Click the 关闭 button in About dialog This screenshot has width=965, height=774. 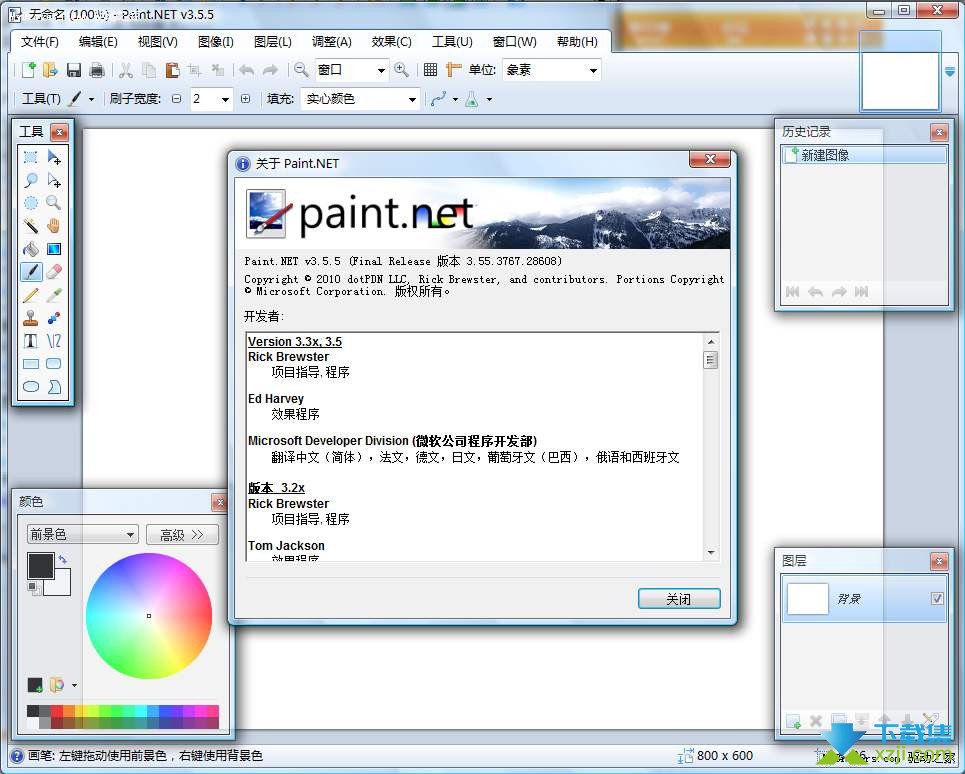pos(679,599)
